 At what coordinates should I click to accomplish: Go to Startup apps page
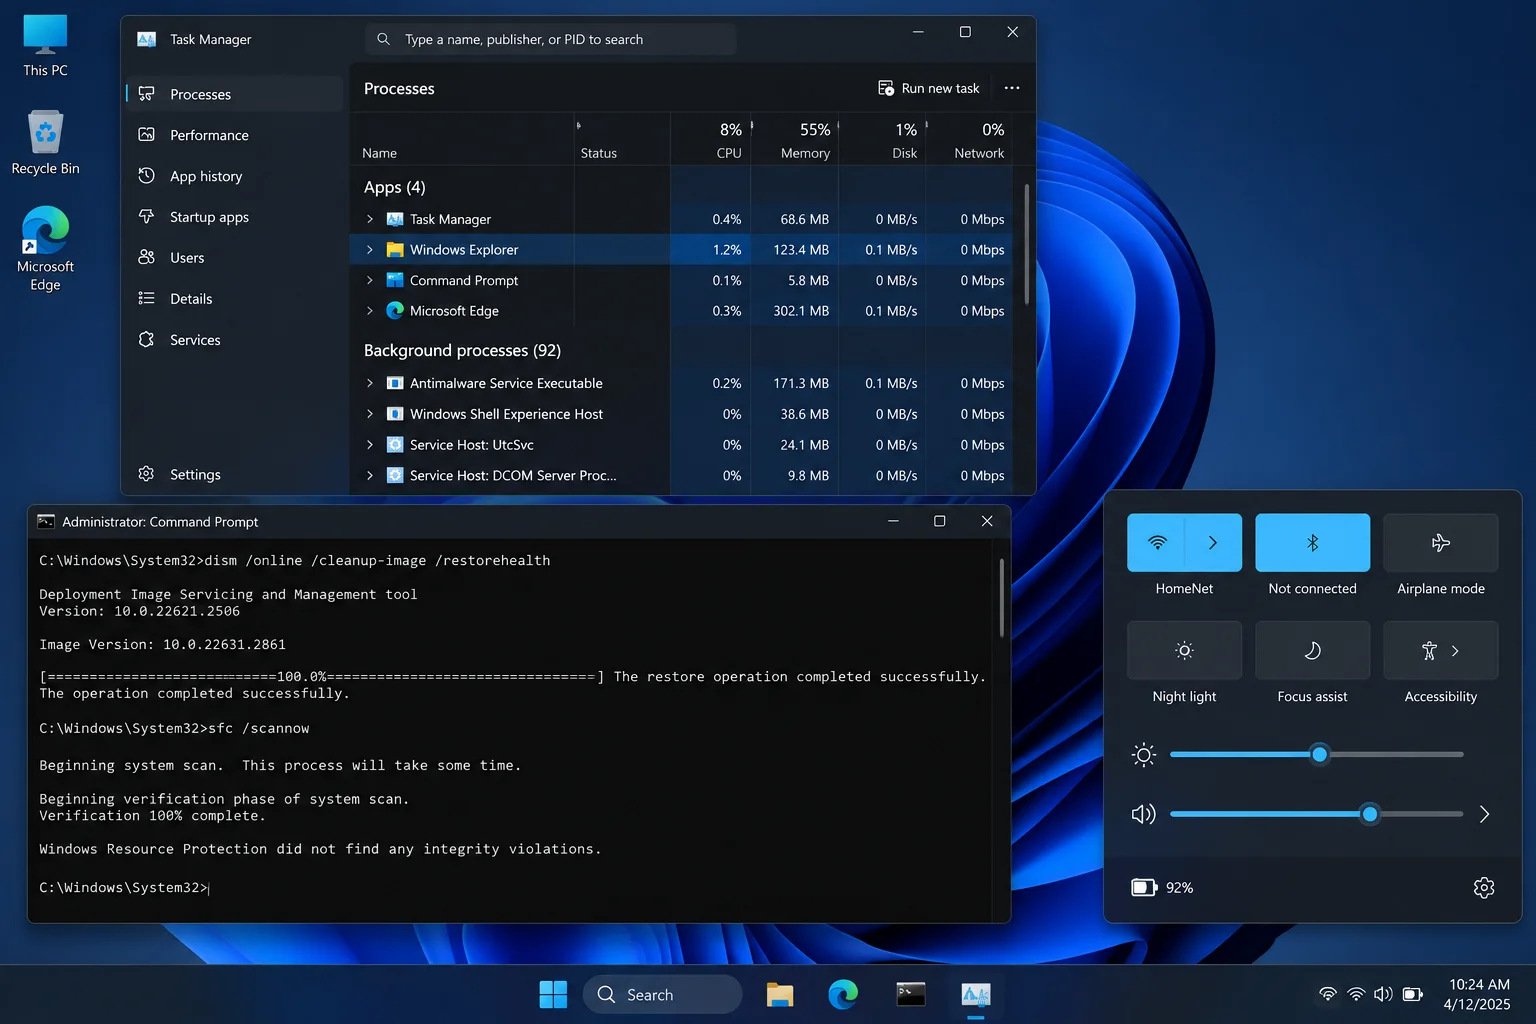235,217
